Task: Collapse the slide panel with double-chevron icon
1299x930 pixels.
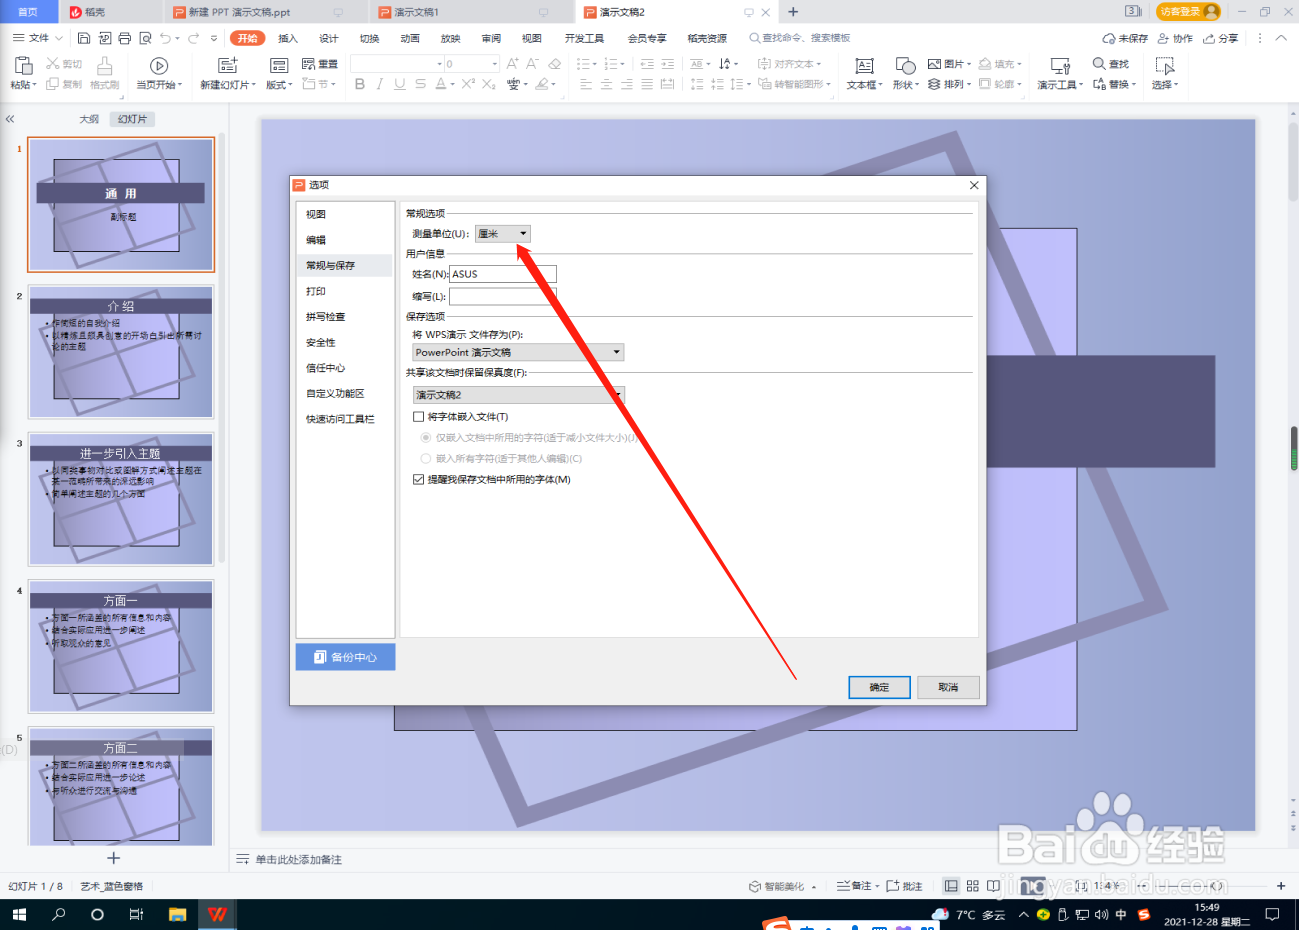Action: tap(10, 119)
